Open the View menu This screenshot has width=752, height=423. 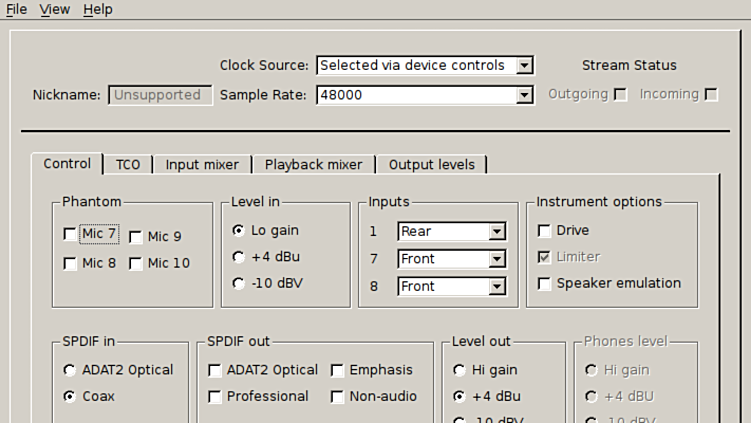[54, 9]
